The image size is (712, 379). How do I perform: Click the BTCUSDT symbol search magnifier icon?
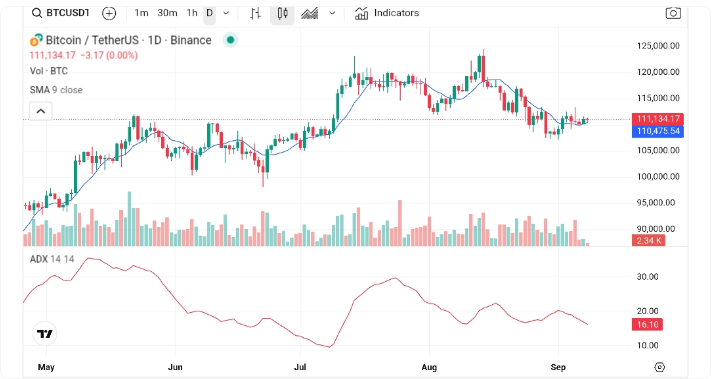coord(37,13)
